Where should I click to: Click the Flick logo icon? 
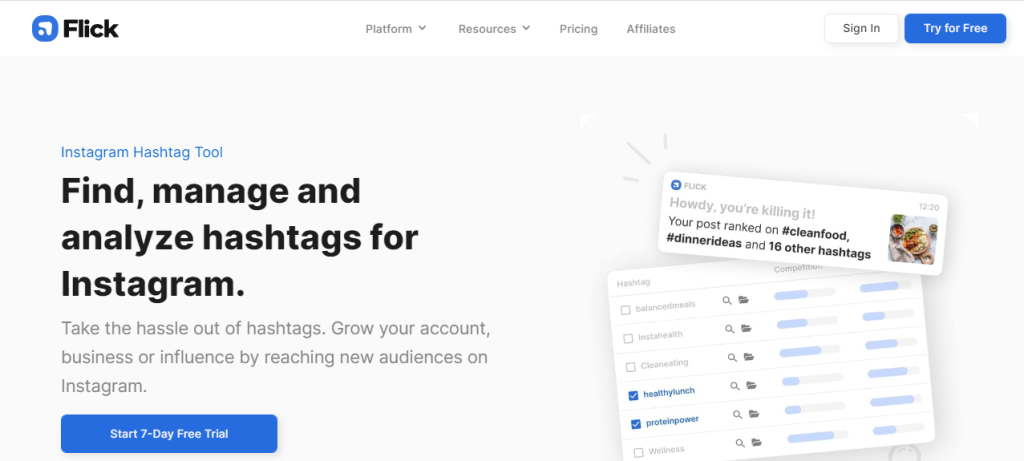coord(45,29)
